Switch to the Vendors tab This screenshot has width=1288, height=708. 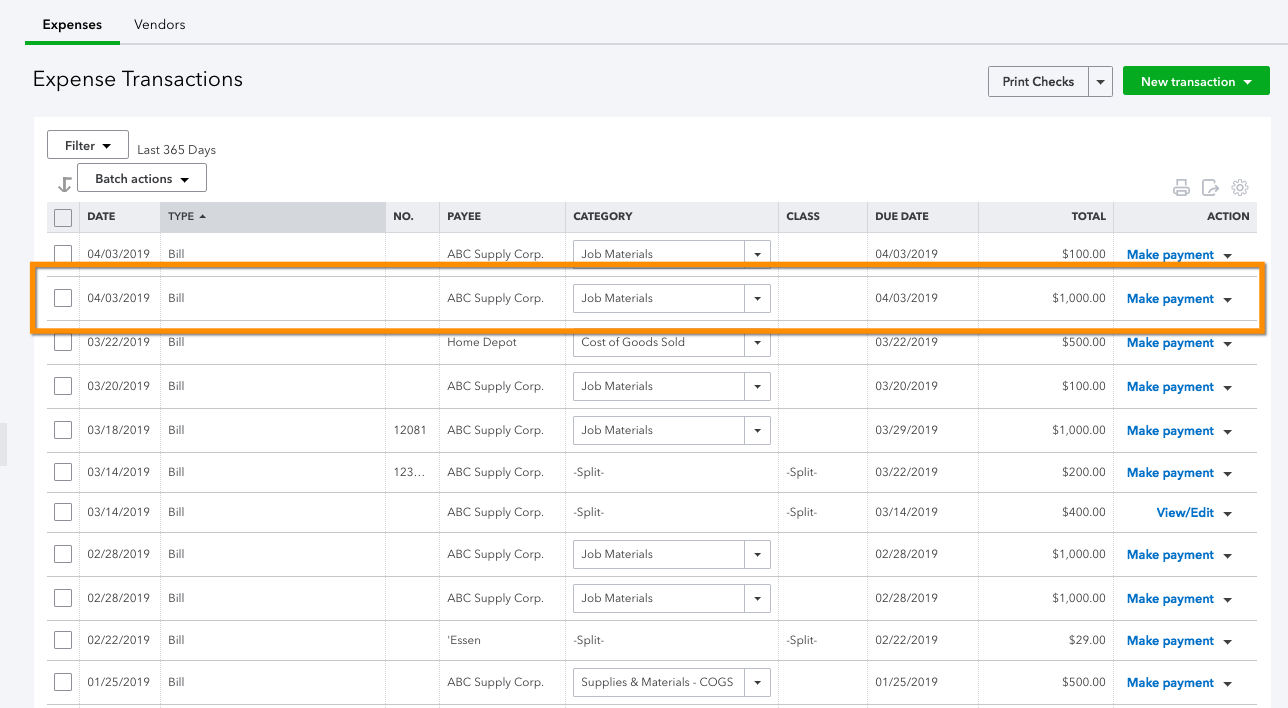click(x=160, y=24)
